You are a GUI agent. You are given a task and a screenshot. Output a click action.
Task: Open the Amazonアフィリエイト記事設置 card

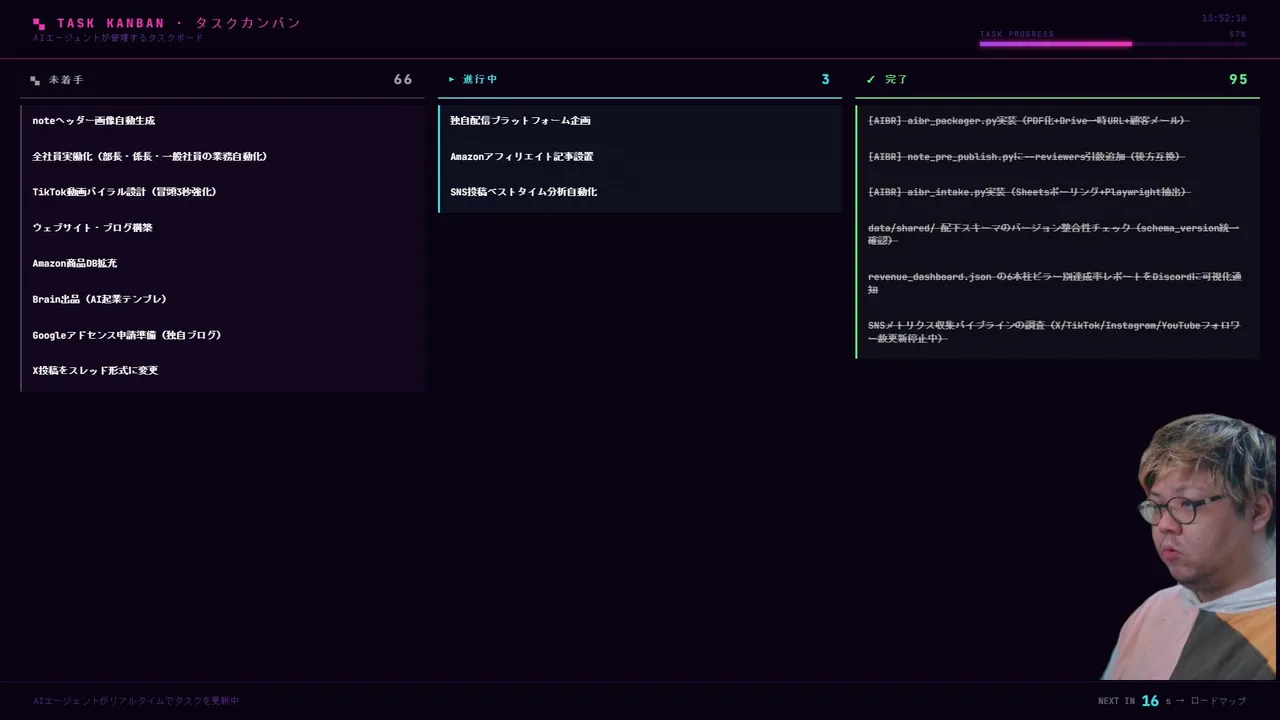coord(640,157)
